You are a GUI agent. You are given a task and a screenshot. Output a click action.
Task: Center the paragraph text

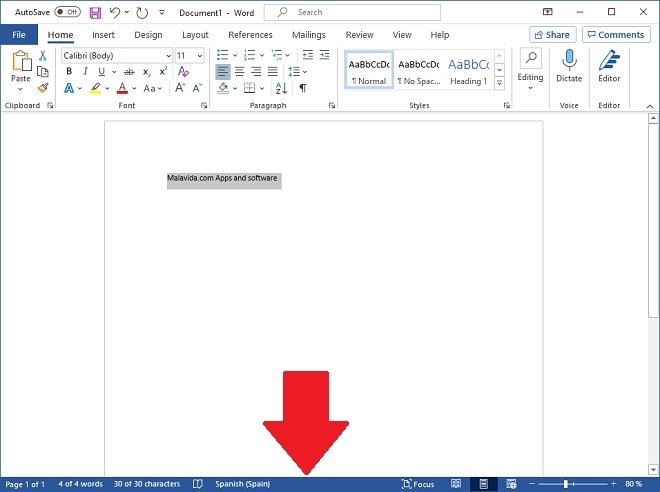[x=240, y=72]
